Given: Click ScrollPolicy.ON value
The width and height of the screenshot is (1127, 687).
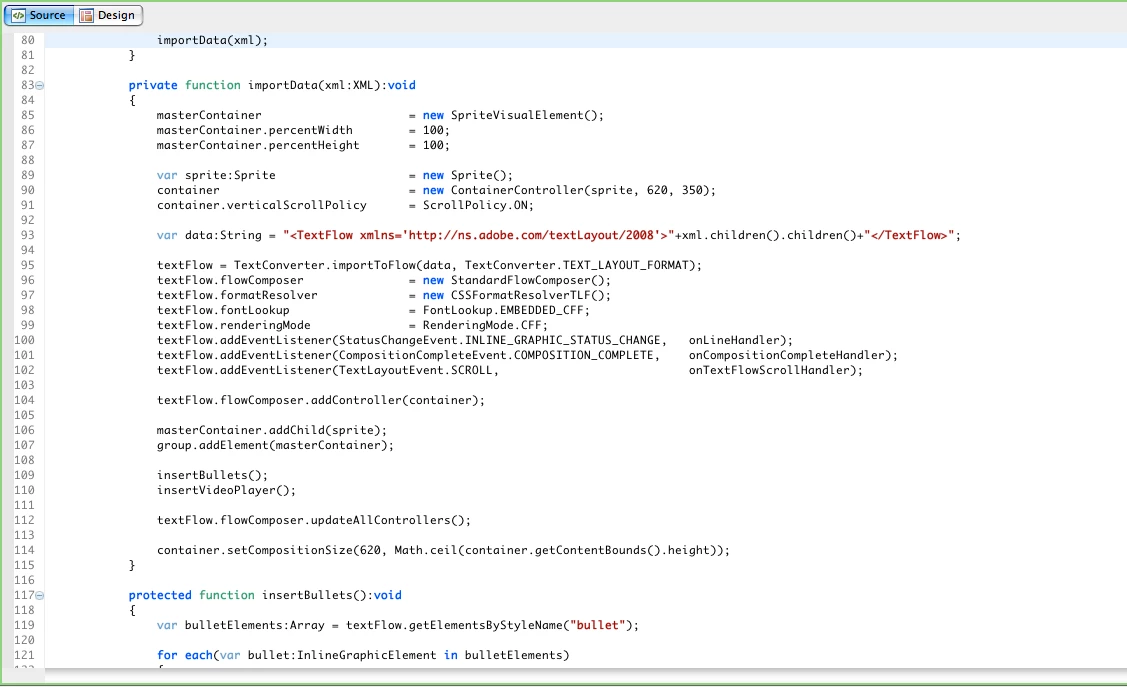Looking at the screenshot, I should point(475,206).
